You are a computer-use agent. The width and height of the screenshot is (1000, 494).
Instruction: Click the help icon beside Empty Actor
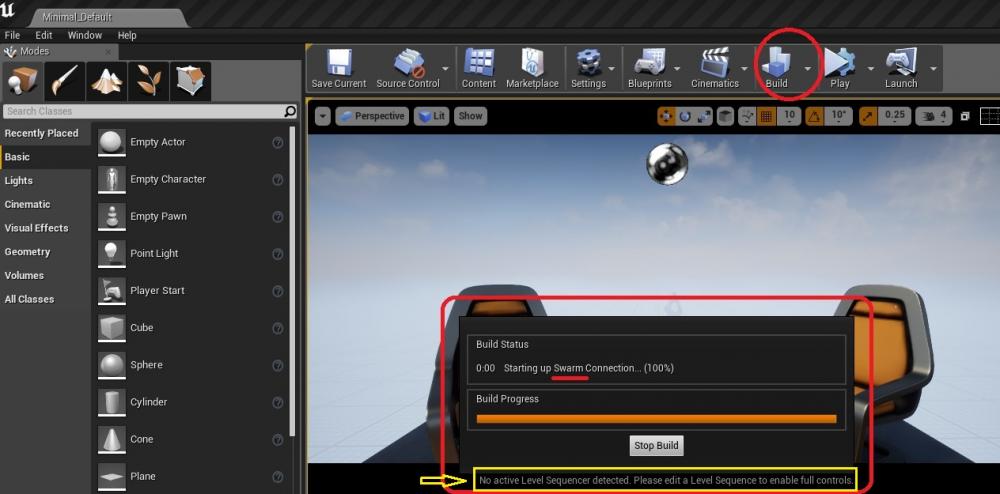tap(277, 143)
